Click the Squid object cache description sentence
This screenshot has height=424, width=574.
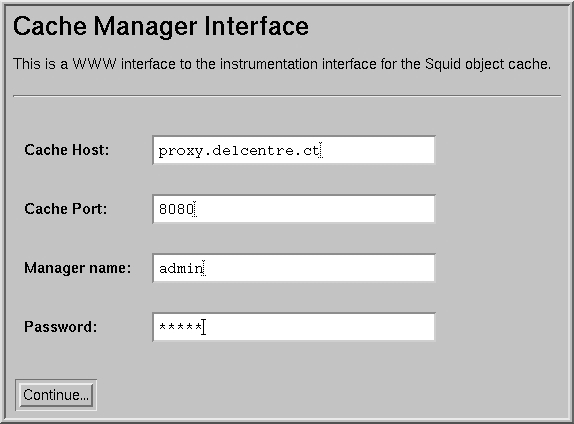point(282,64)
